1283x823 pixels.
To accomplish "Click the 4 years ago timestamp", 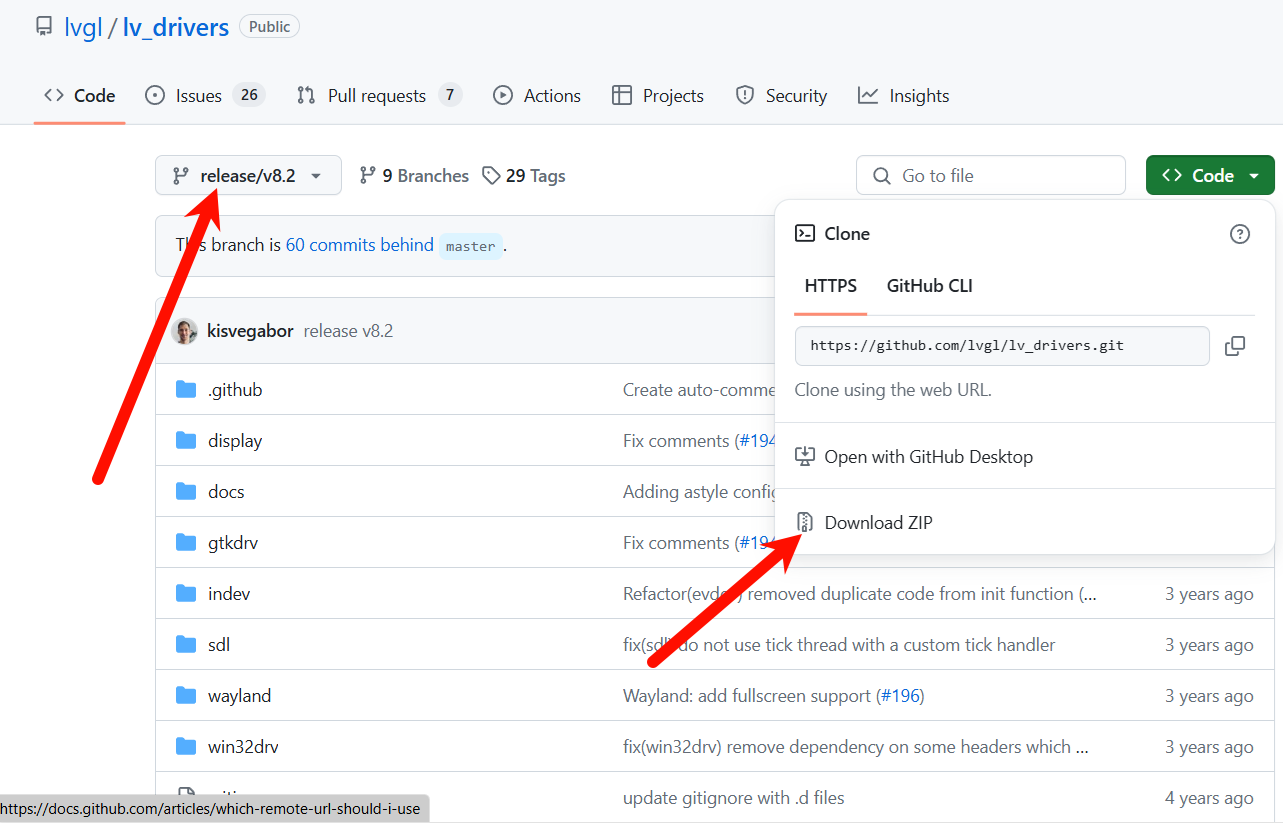I will [1209, 798].
